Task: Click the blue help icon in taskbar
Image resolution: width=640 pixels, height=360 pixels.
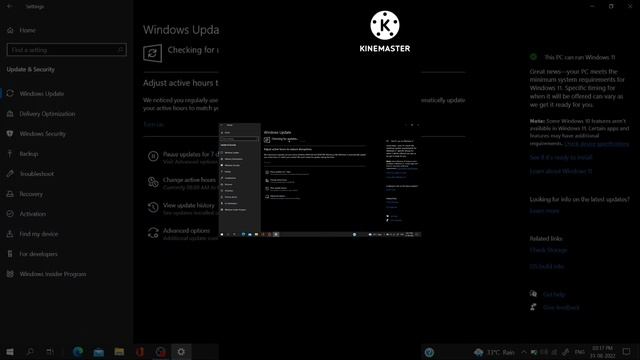Action: pos(429,352)
